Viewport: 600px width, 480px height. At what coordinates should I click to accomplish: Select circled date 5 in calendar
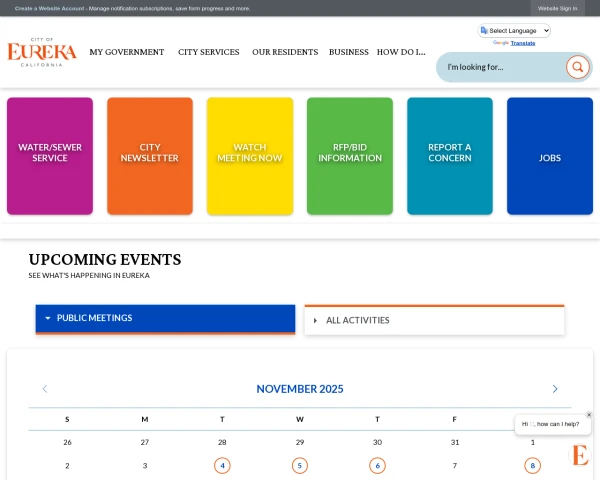pyautogui.click(x=300, y=465)
